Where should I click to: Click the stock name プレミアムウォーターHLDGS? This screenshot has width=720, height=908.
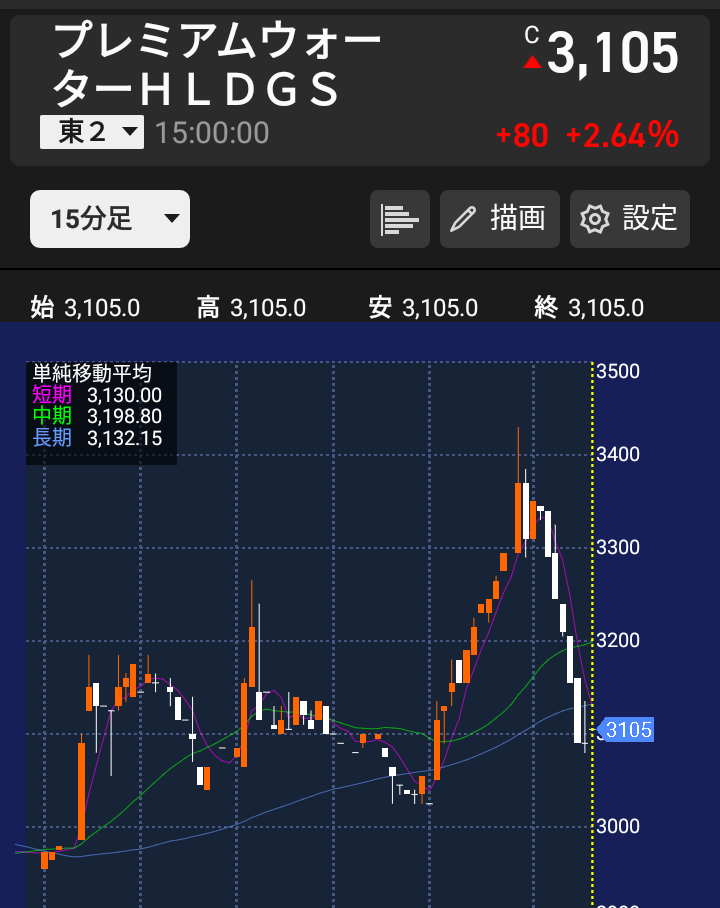click(x=217, y=64)
